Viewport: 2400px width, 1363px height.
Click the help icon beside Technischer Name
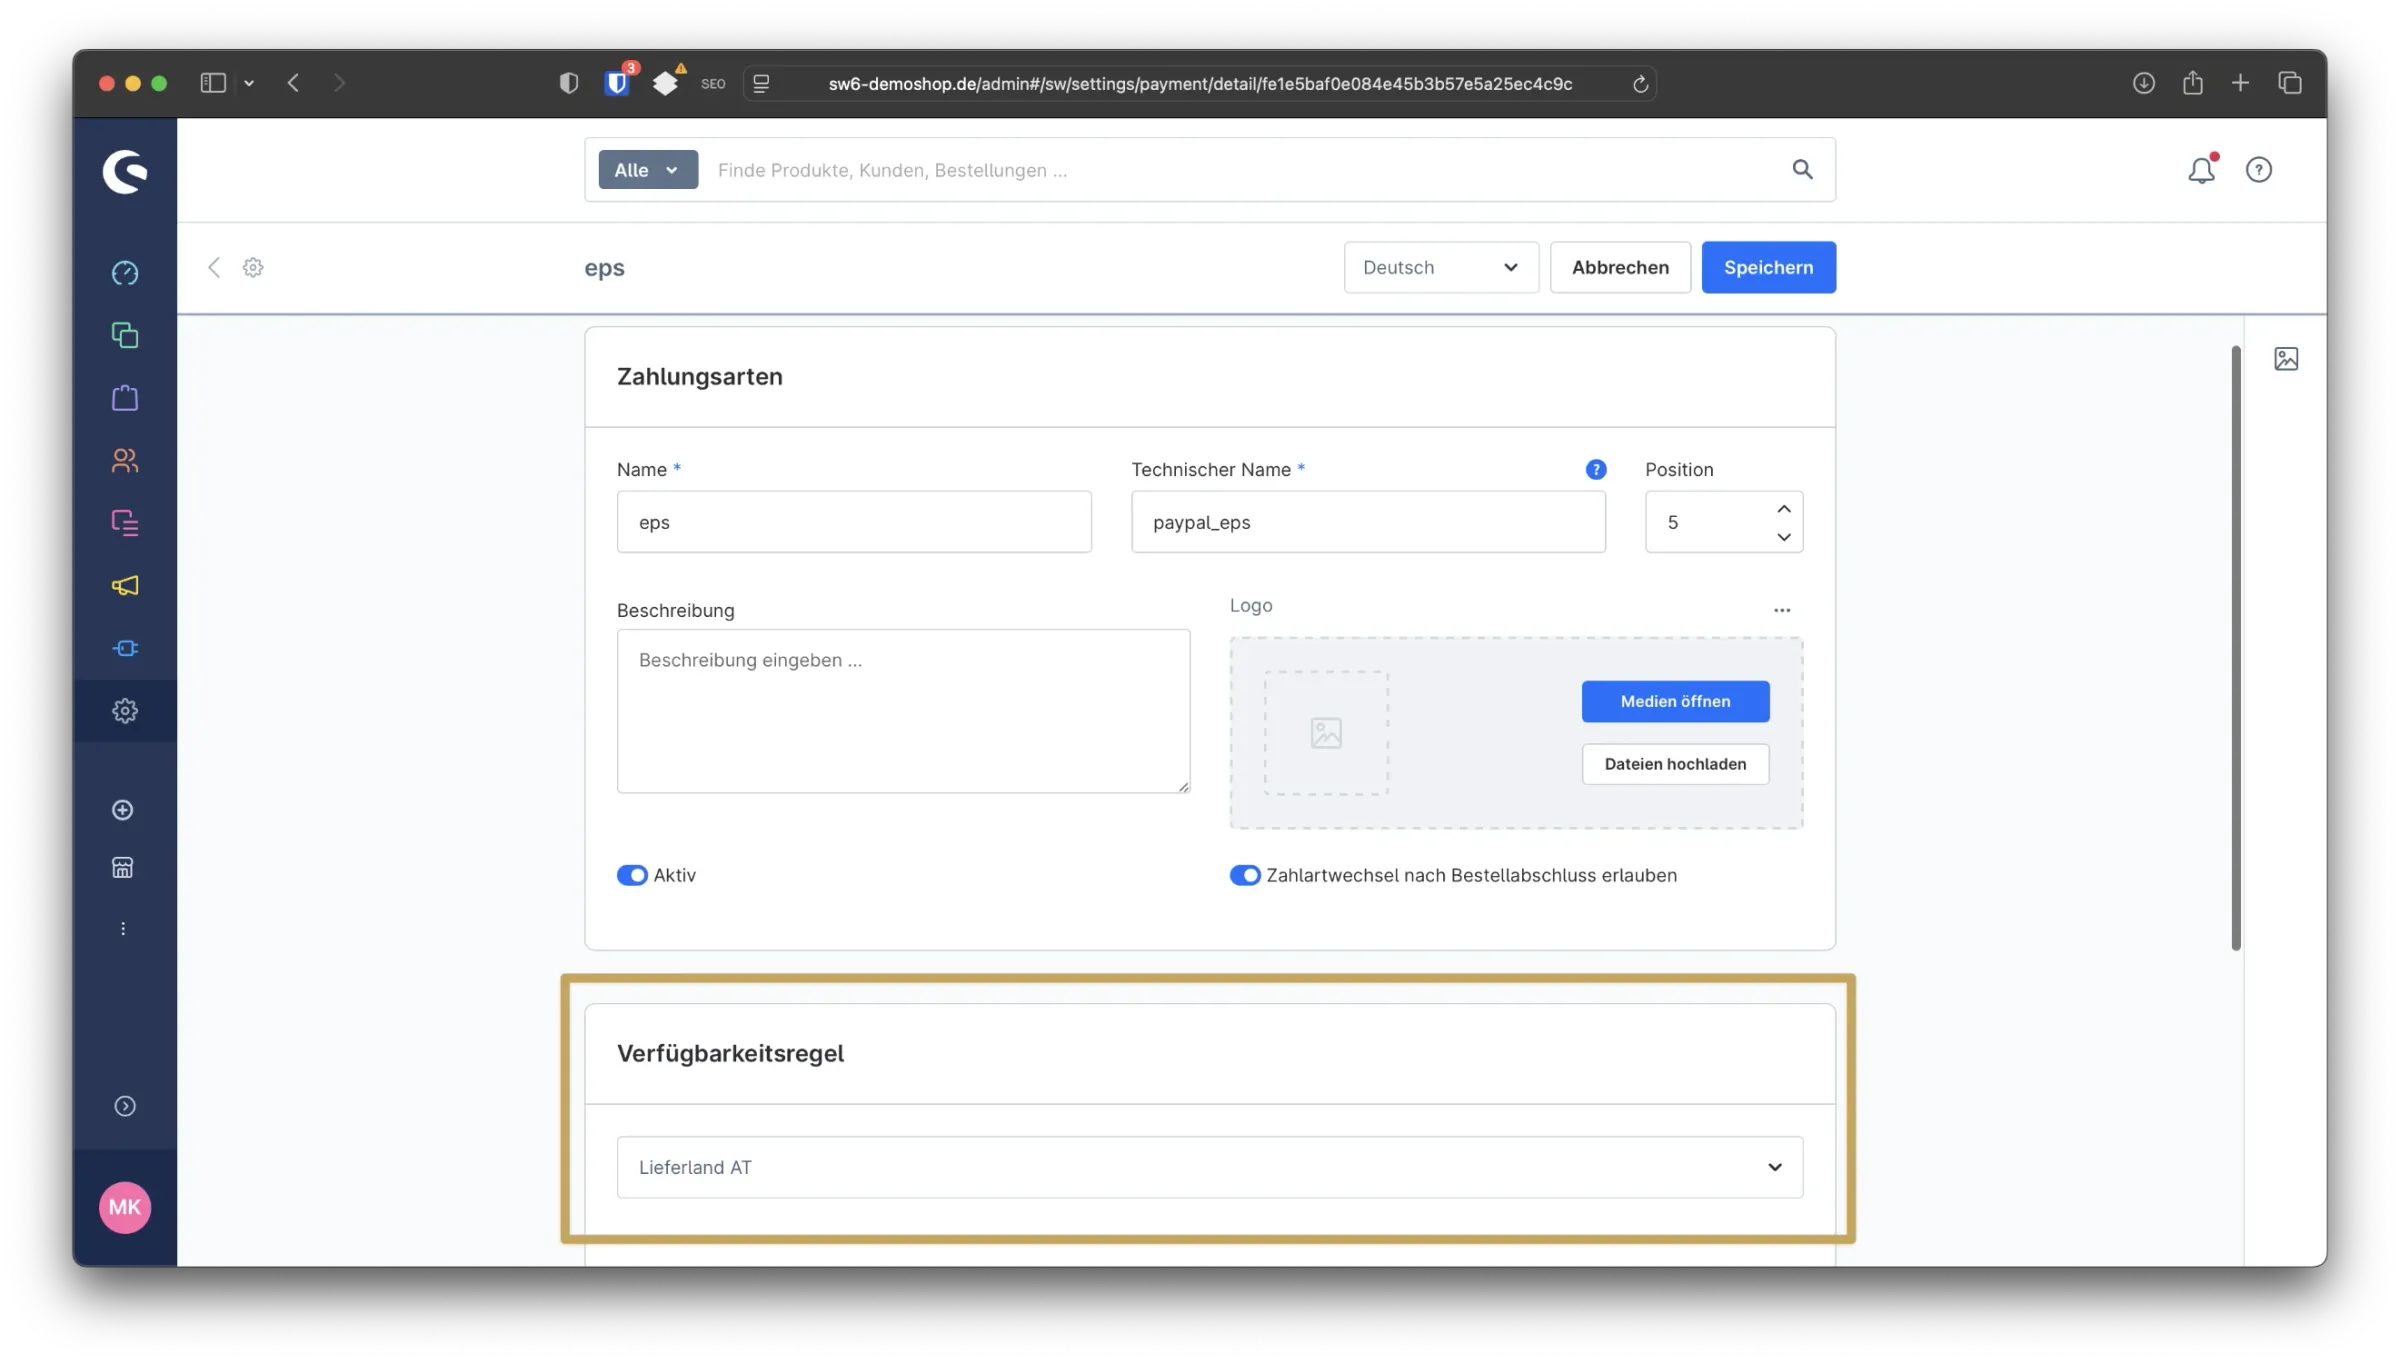click(x=1596, y=469)
